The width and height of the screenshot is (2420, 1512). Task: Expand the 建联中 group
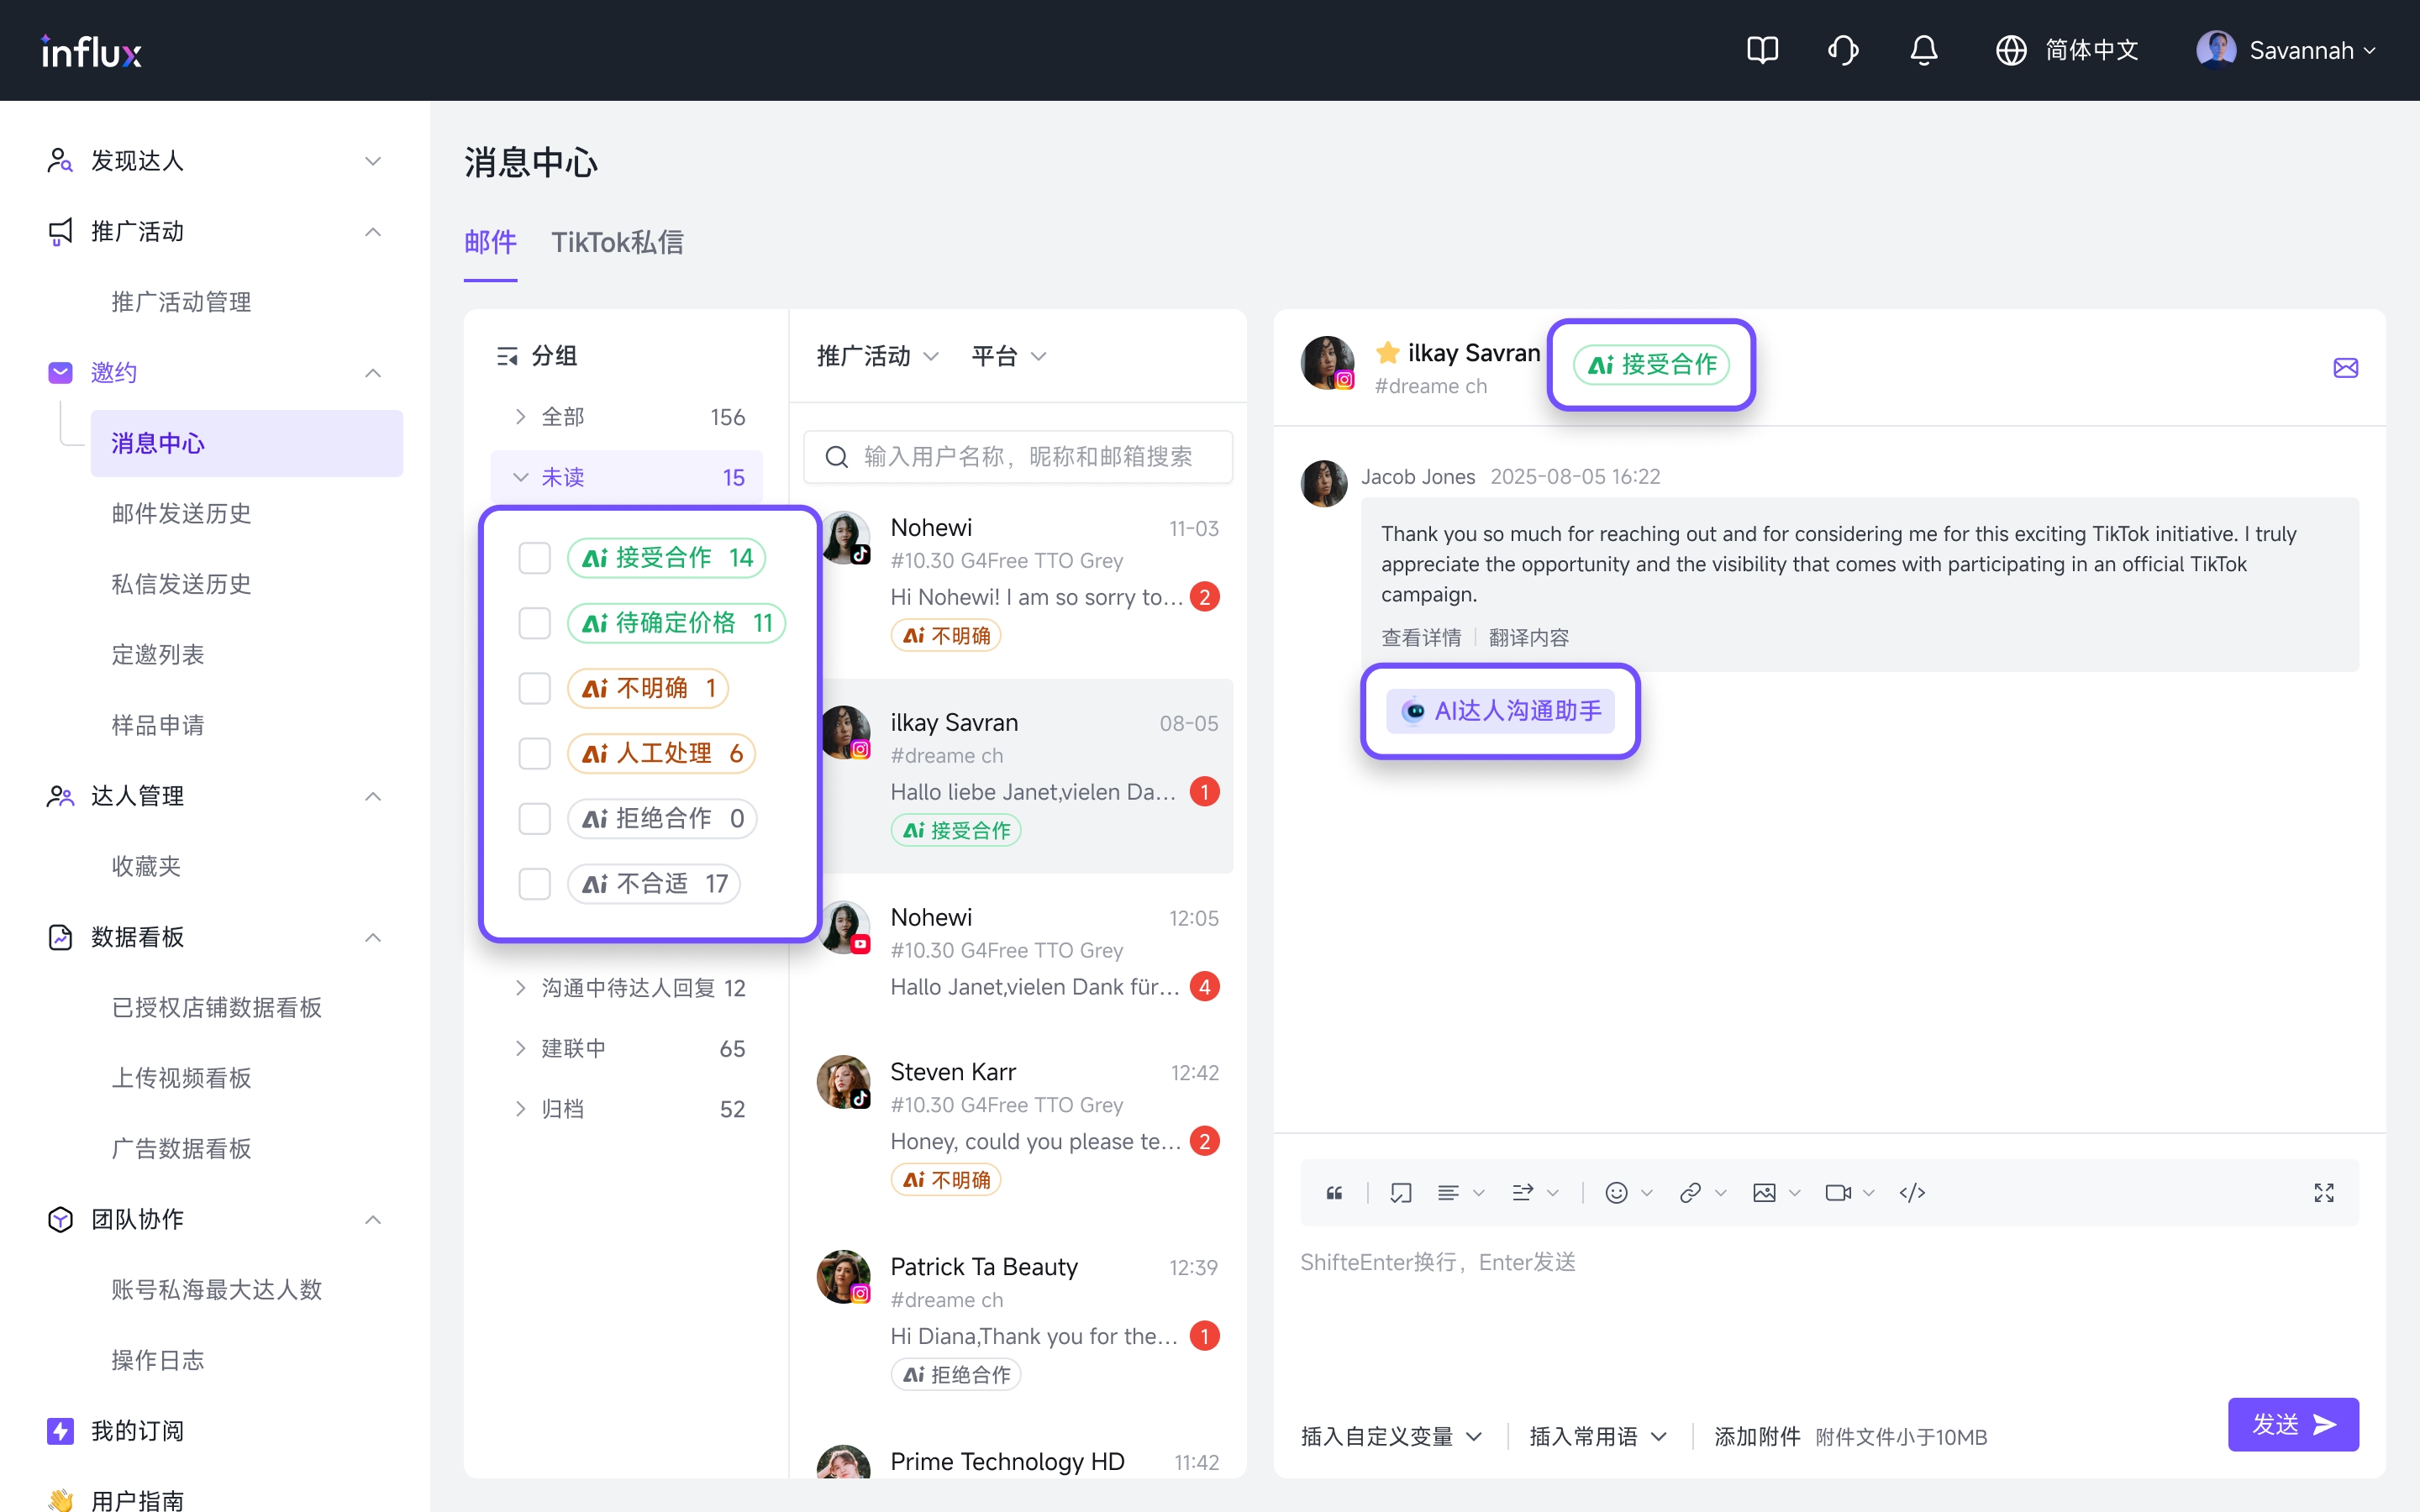pyautogui.click(x=573, y=1048)
